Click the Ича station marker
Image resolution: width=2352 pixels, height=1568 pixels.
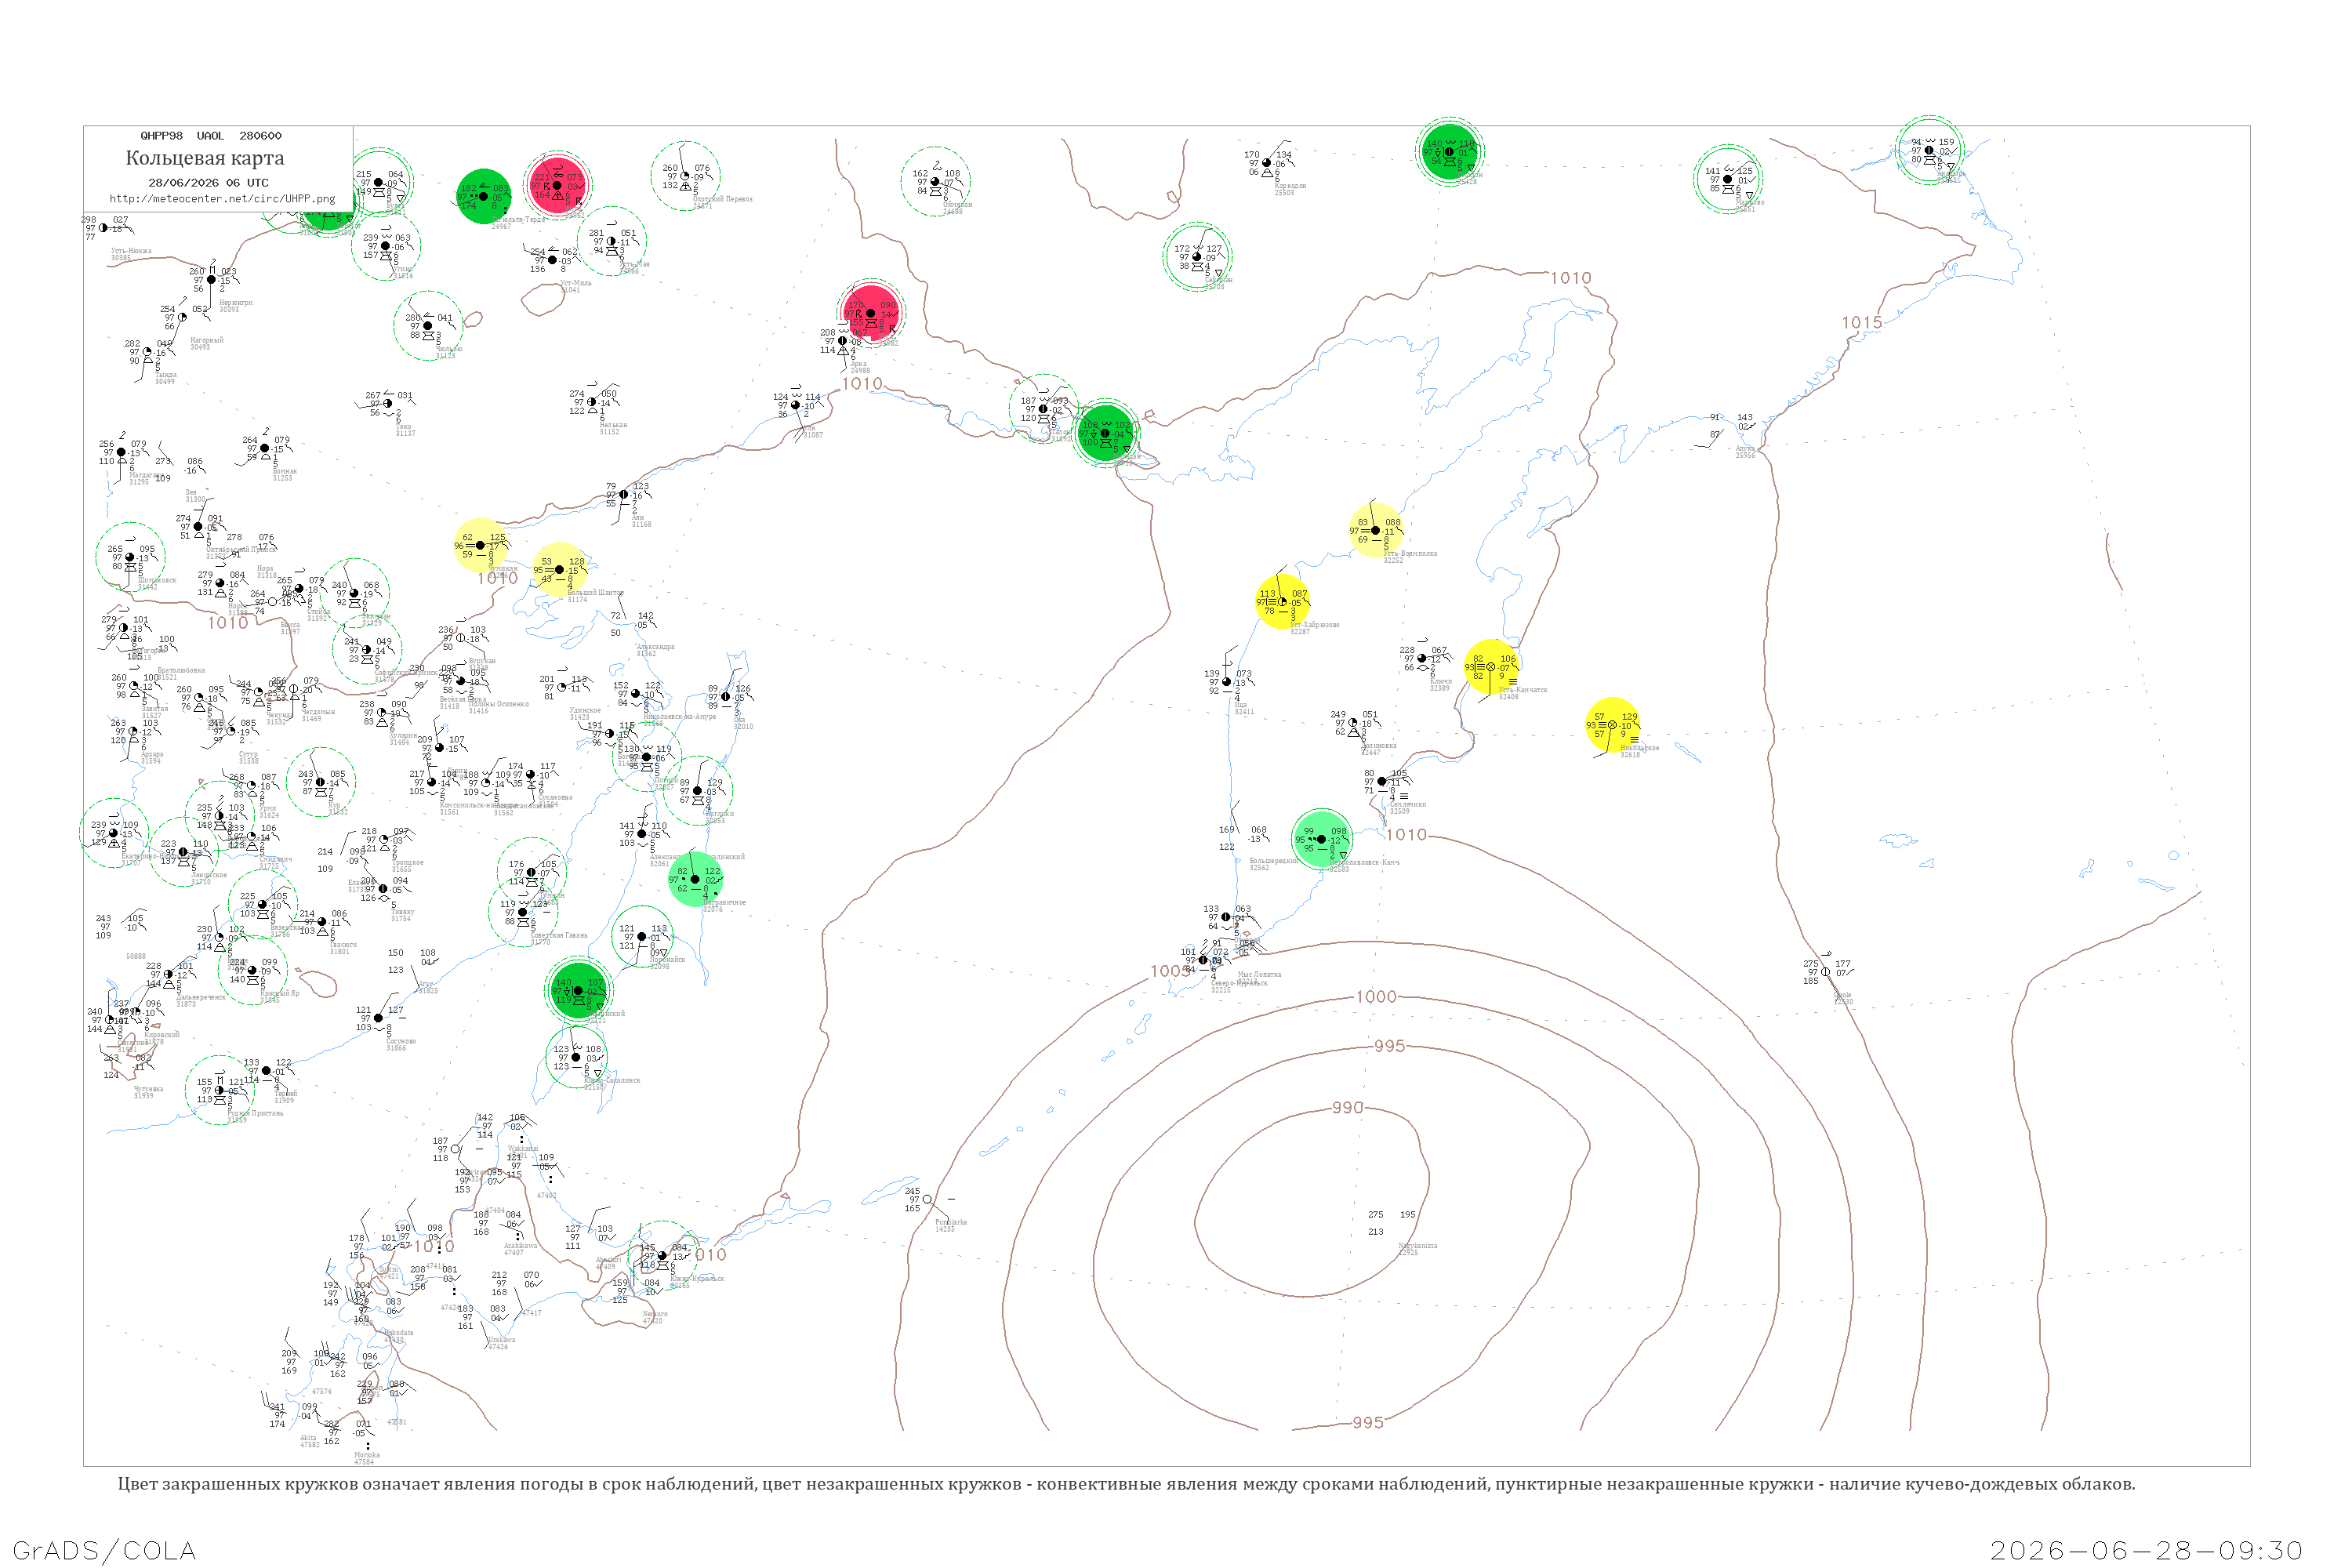[1227, 682]
